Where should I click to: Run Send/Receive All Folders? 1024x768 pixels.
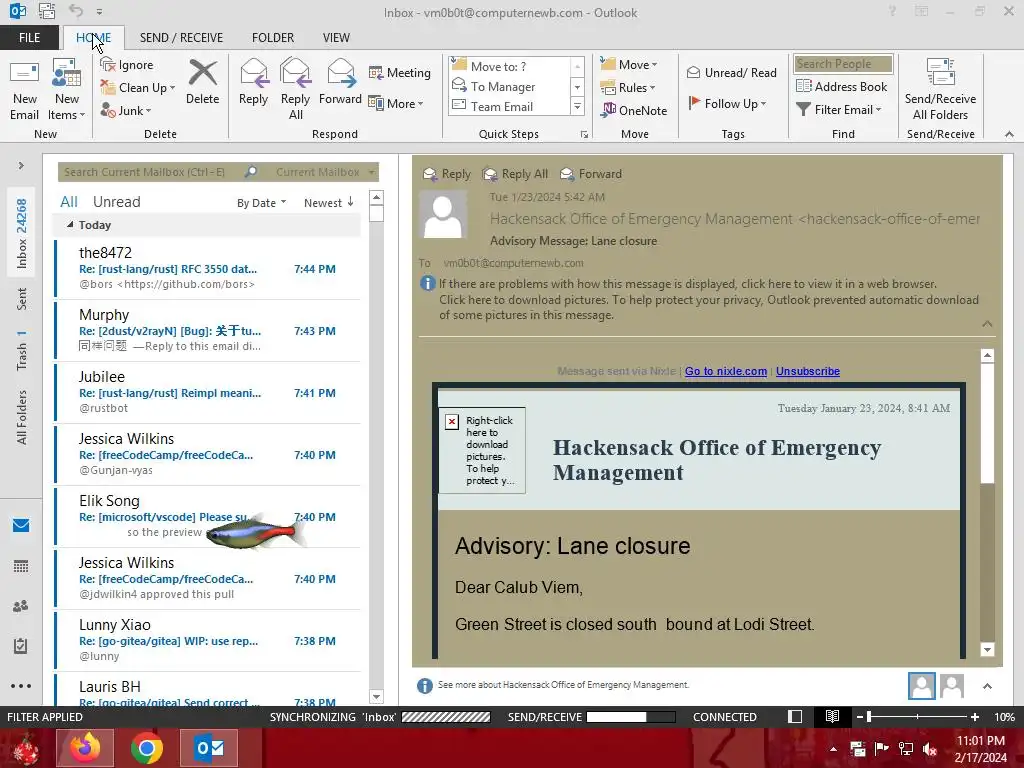(940, 90)
